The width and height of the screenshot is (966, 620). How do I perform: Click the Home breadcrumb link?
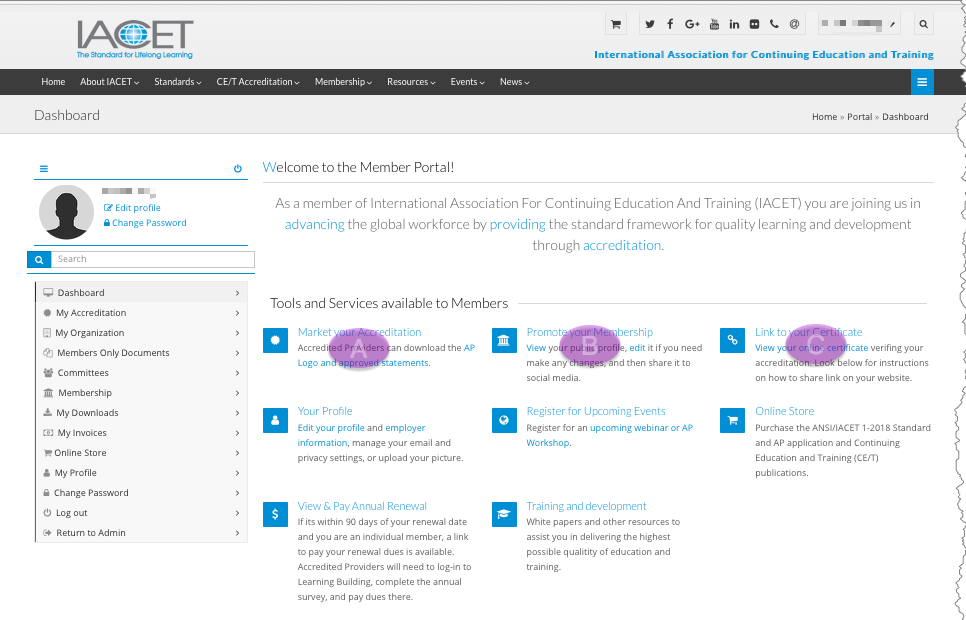tap(824, 117)
